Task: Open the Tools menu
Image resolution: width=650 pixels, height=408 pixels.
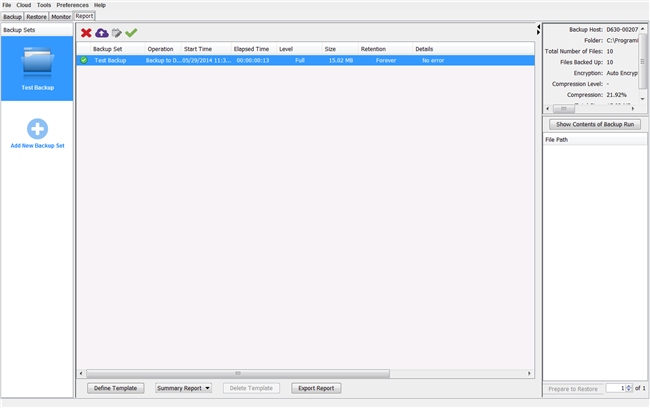Action: (44, 5)
